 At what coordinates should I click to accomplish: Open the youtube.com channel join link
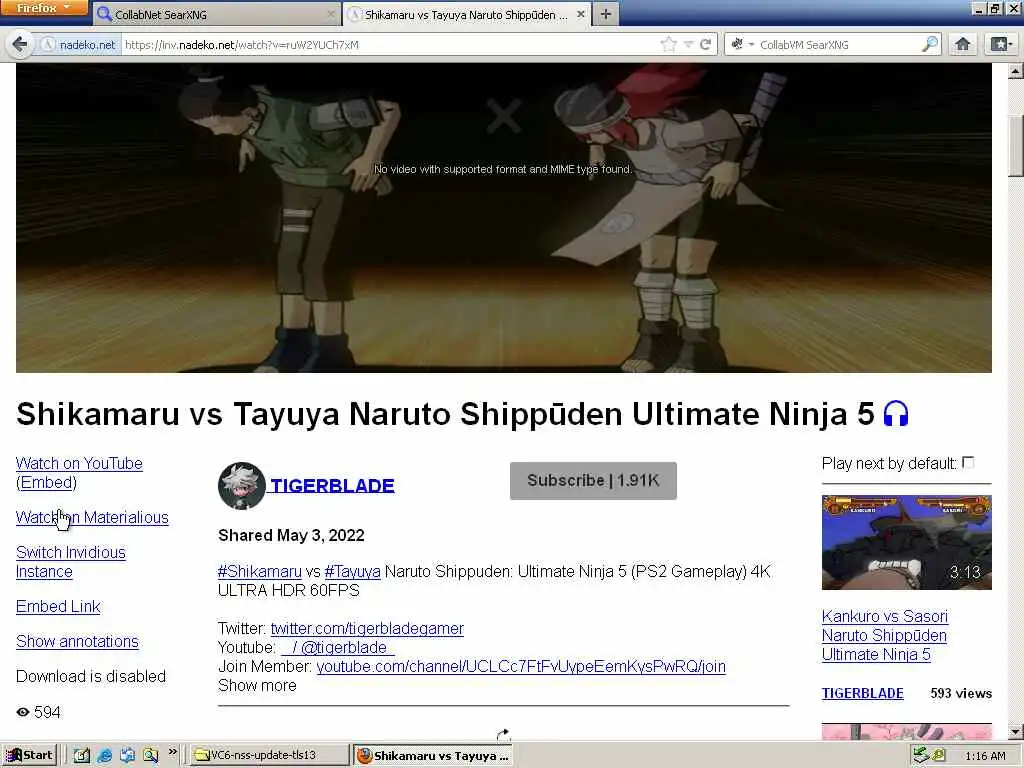point(520,666)
